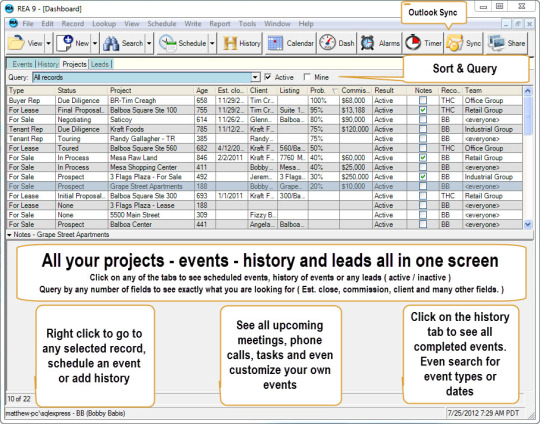Check Notes box for Grape Street Apartments
The height and width of the screenshot is (424, 540).
click(423, 186)
